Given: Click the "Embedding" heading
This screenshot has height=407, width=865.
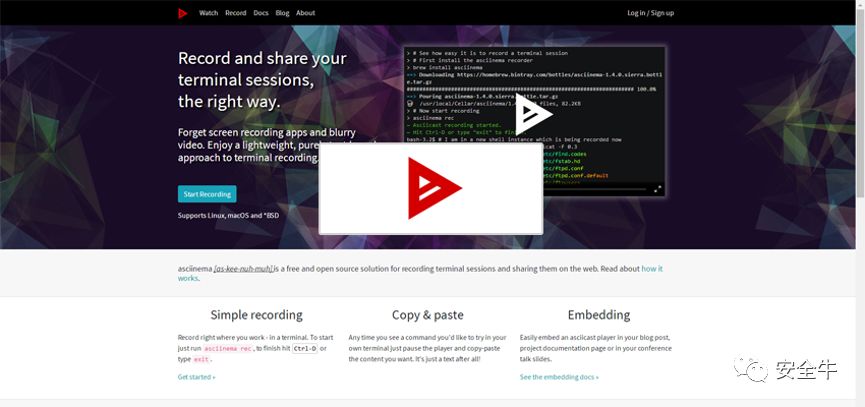Looking at the screenshot, I should (599, 315).
